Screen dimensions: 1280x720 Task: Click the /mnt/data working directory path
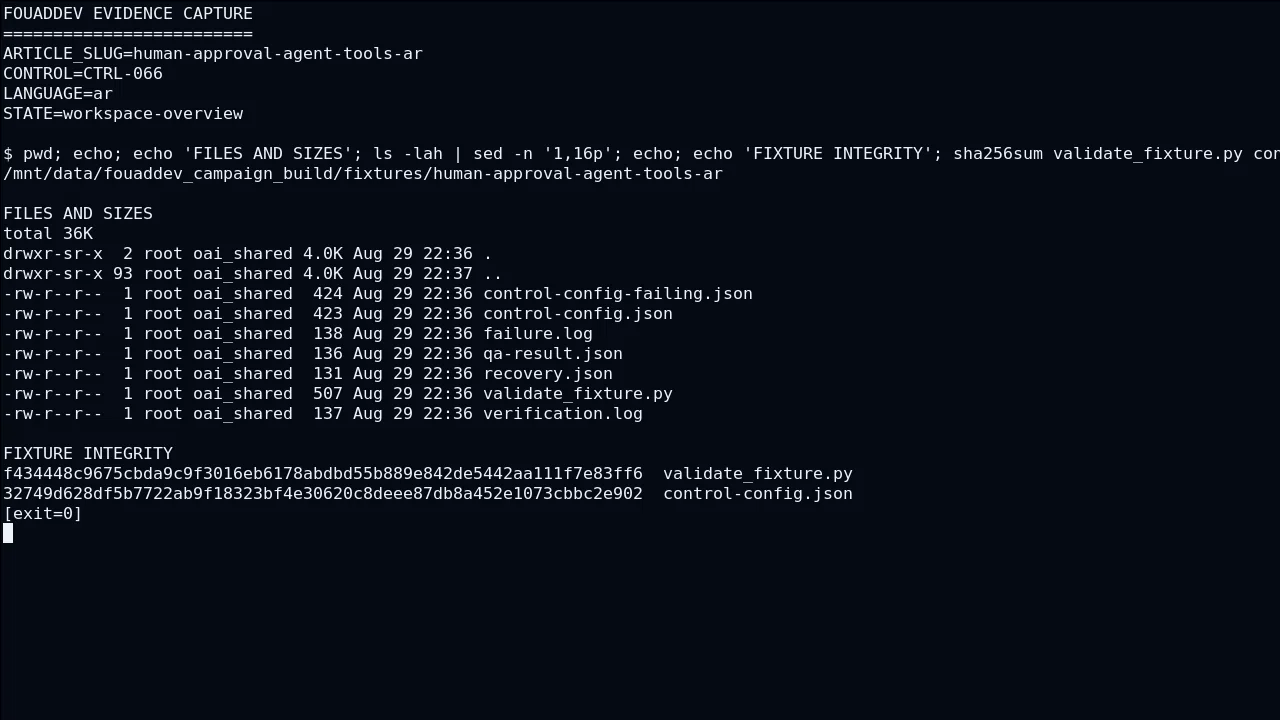(363, 173)
